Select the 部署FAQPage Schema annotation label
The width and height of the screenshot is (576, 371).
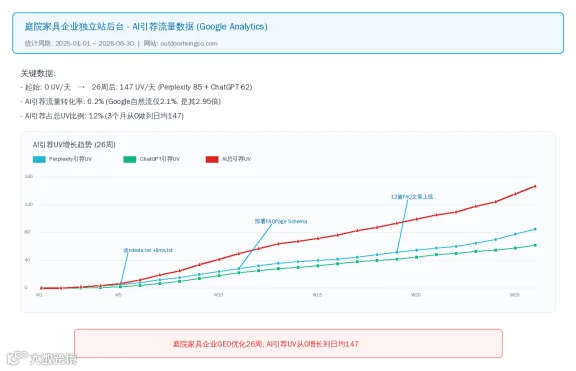pyautogui.click(x=281, y=221)
